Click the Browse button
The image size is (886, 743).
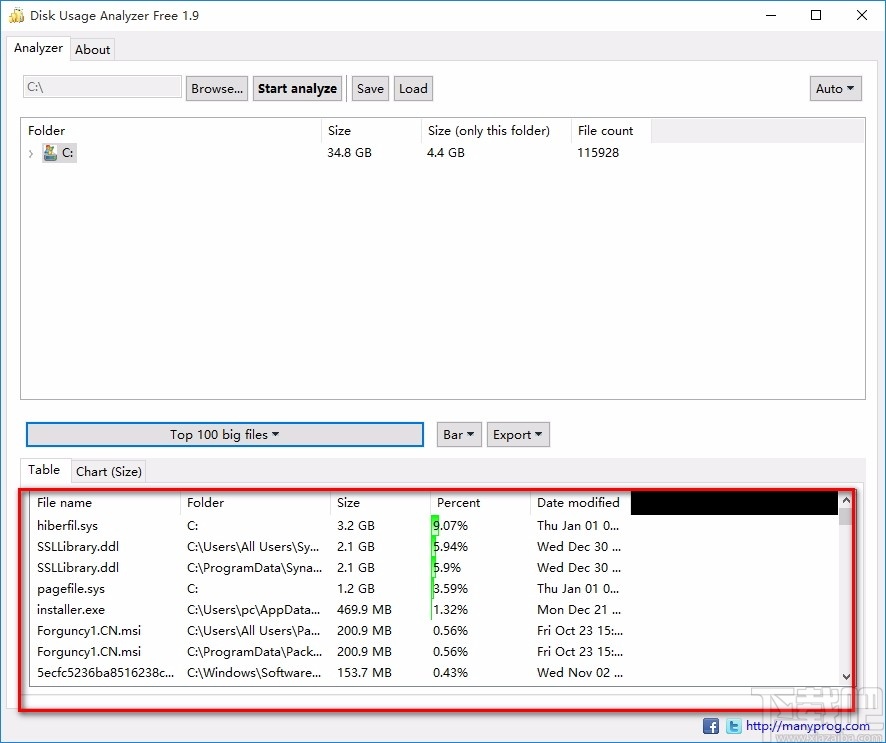pos(216,88)
